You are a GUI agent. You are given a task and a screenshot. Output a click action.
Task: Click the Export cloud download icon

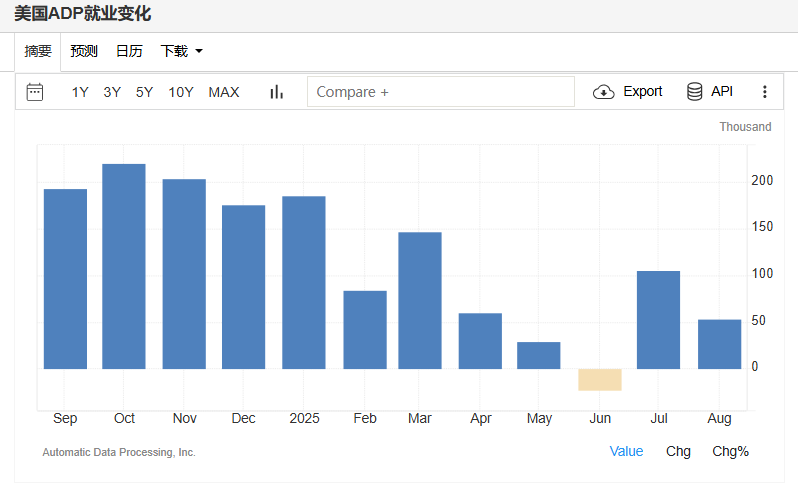604,92
